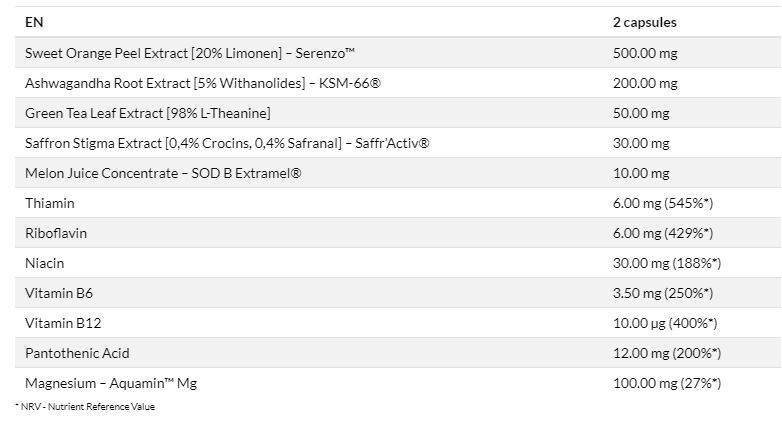Click the EN column header
The height and width of the screenshot is (425, 782).
pyautogui.click(x=34, y=22)
